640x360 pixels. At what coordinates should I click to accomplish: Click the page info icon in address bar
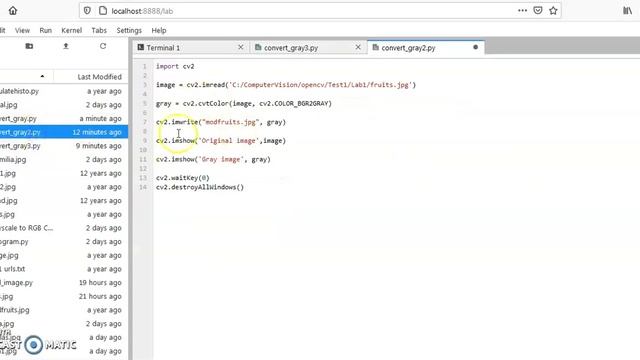[x=103, y=11]
